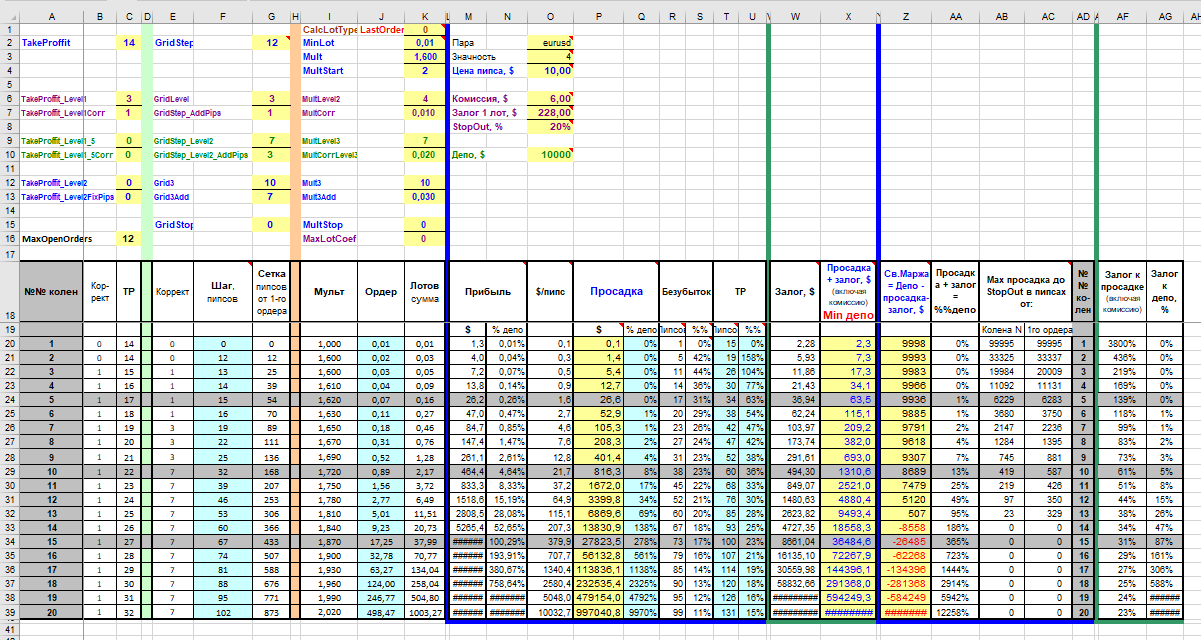The image size is (1201, 640).
Task: Click the 1го ордера subheader cell
Action: click(1048, 329)
